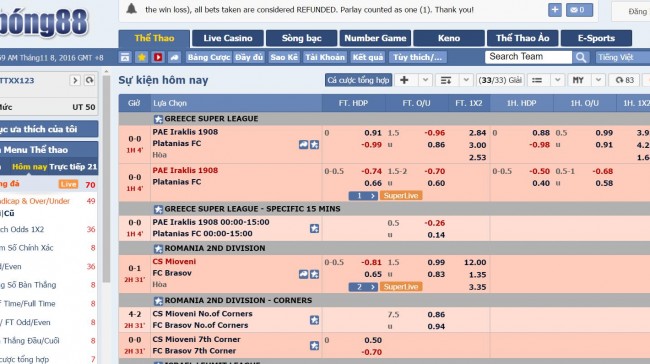
Task: Open the E-Sports tab
Action: pos(596,38)
